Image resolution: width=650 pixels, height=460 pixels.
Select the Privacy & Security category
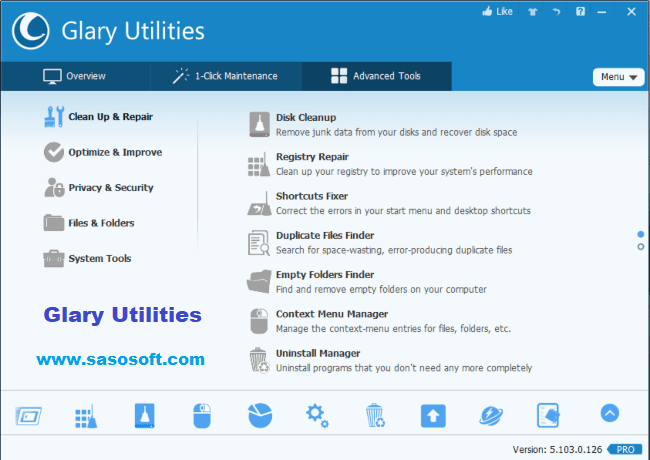pyautogui.click(x=99, y=187)
